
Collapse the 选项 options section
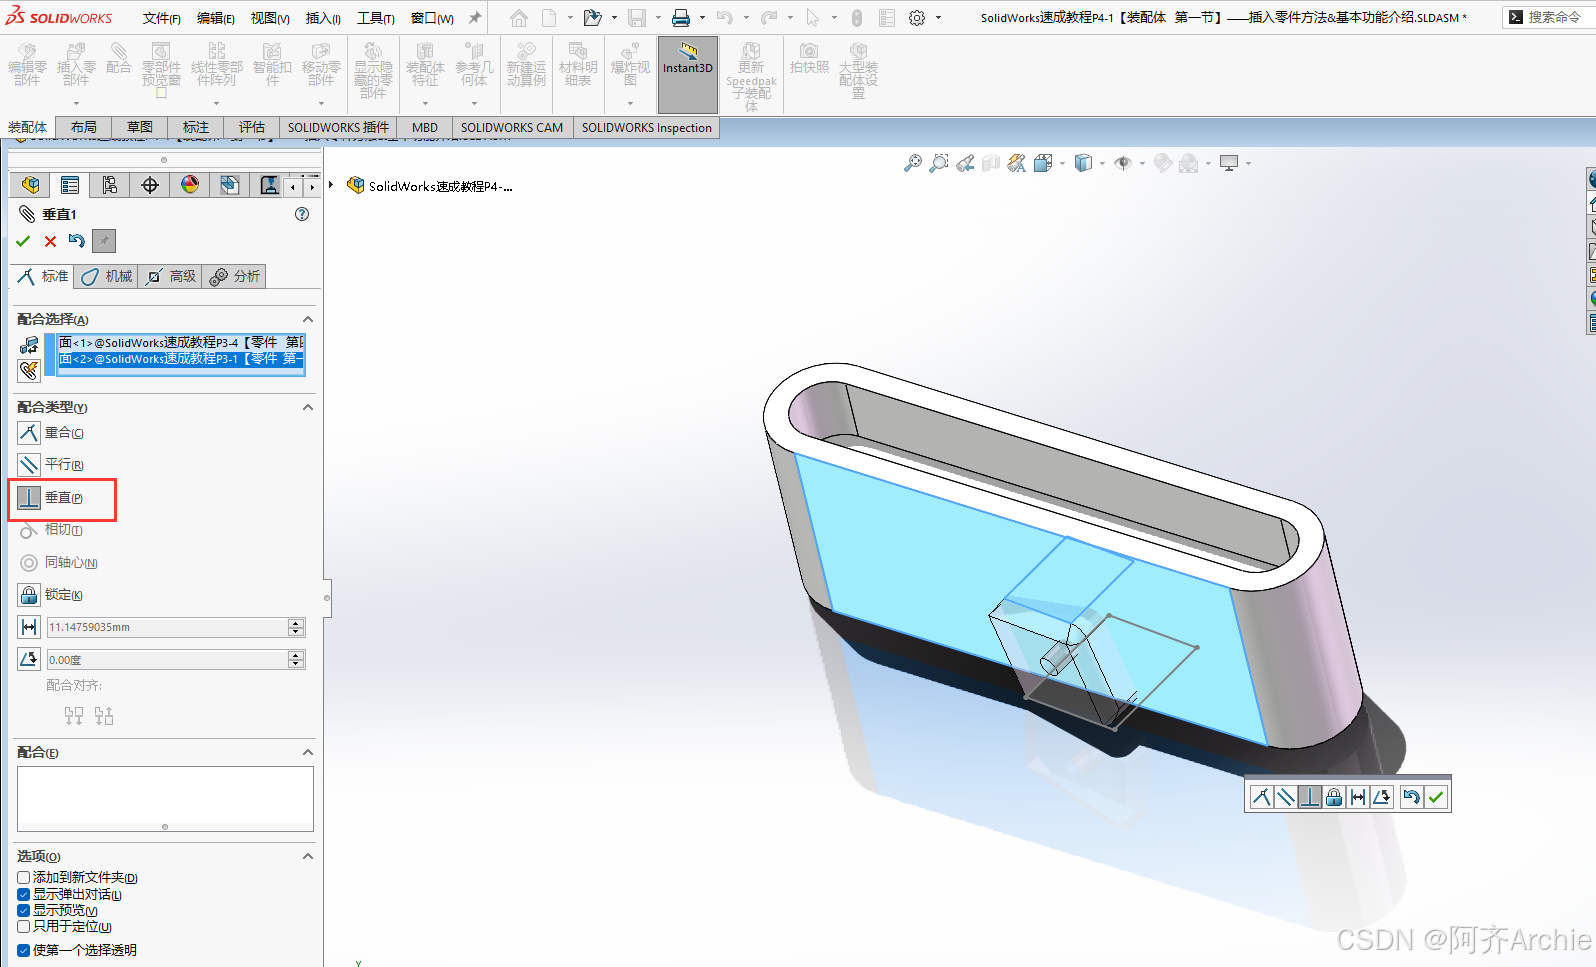click(x=308, y=856)
